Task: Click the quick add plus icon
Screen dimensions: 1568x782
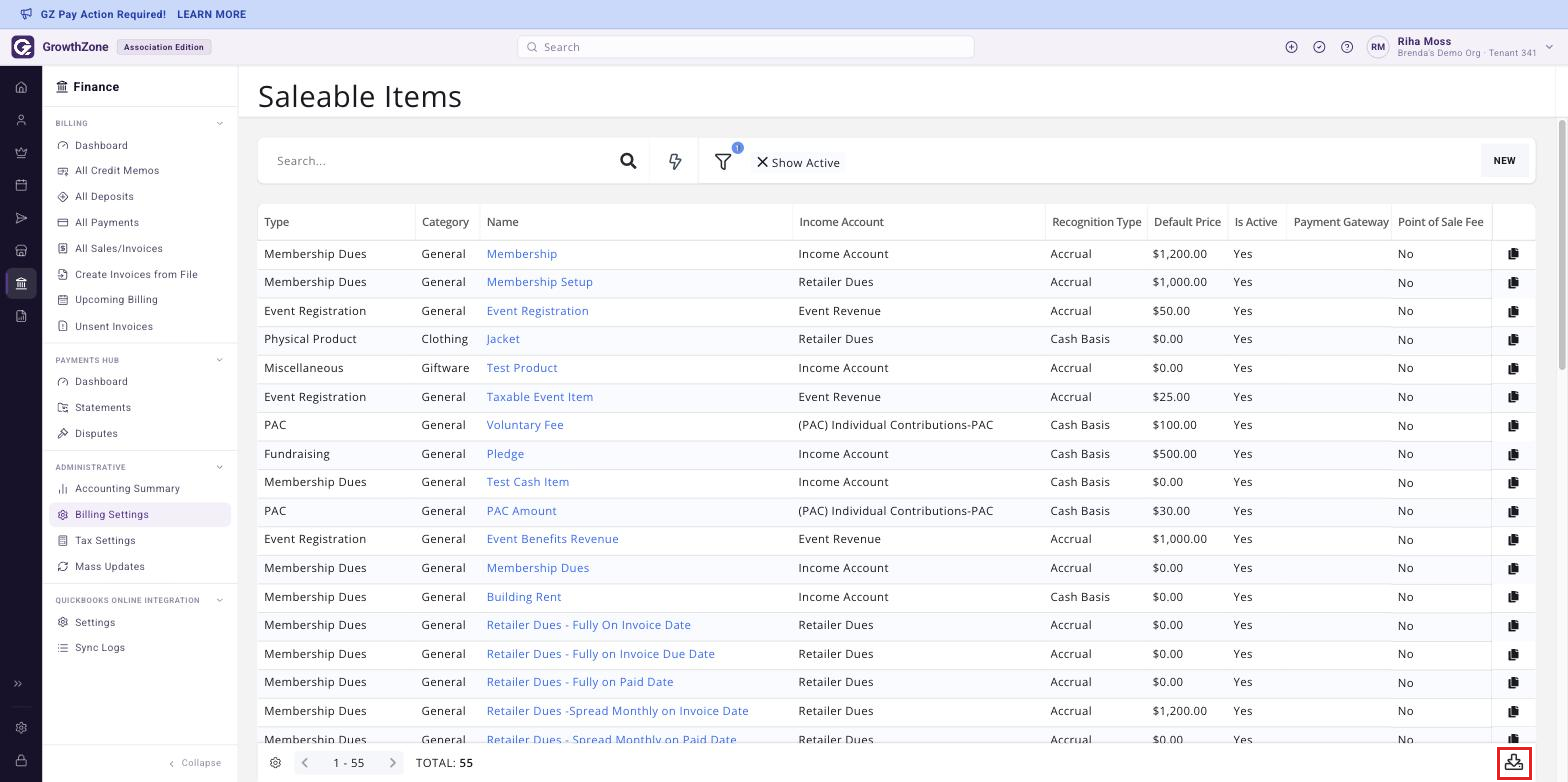Action: (1291, 47)
